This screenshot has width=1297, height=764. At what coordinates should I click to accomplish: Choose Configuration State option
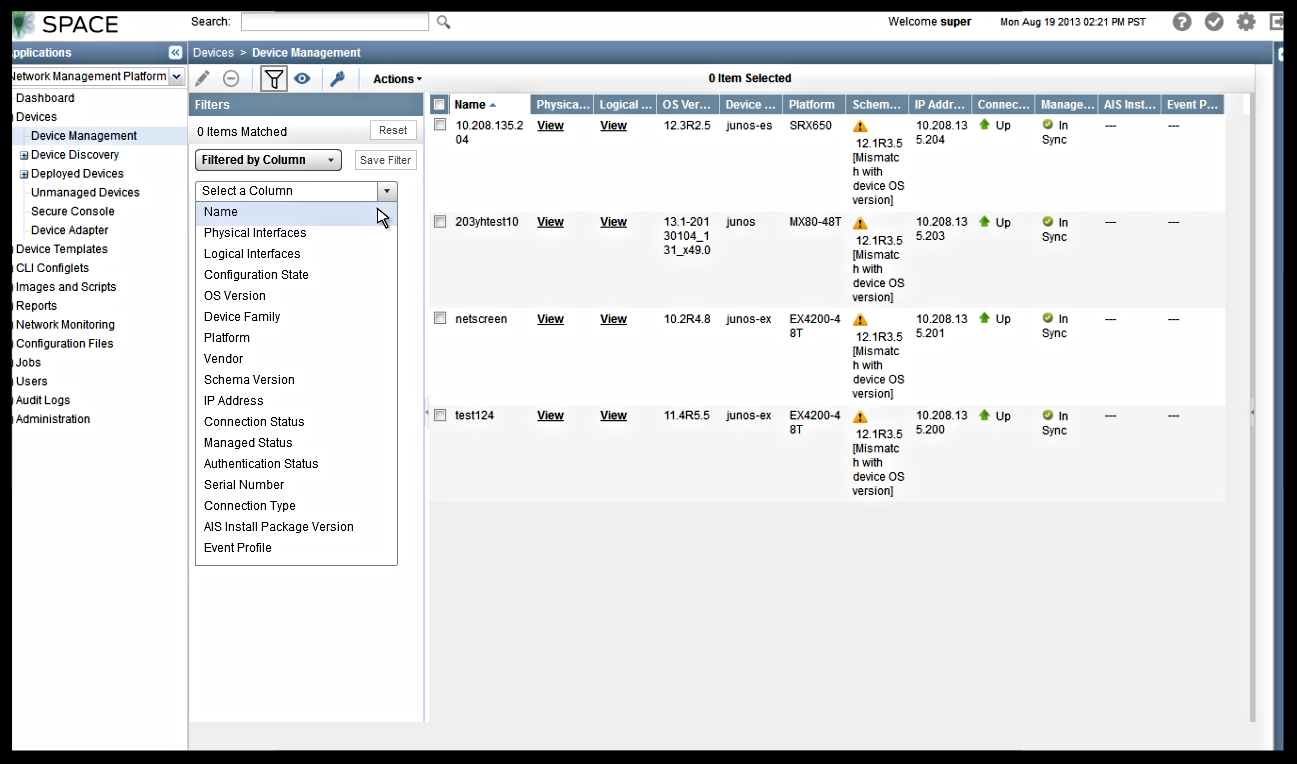[296, 275]
